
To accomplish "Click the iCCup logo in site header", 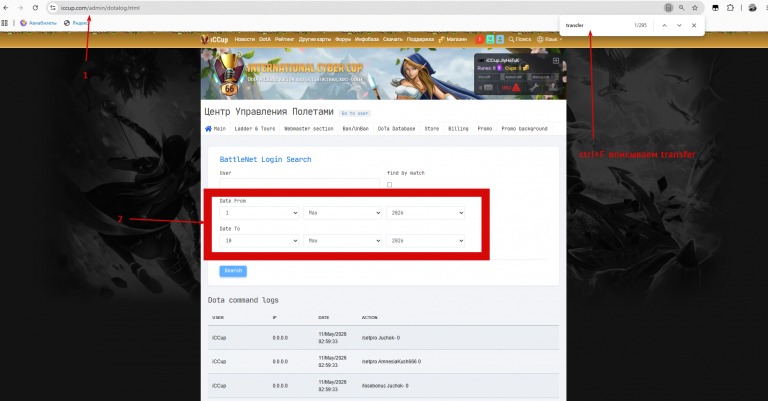I will (x=215, y=39).
